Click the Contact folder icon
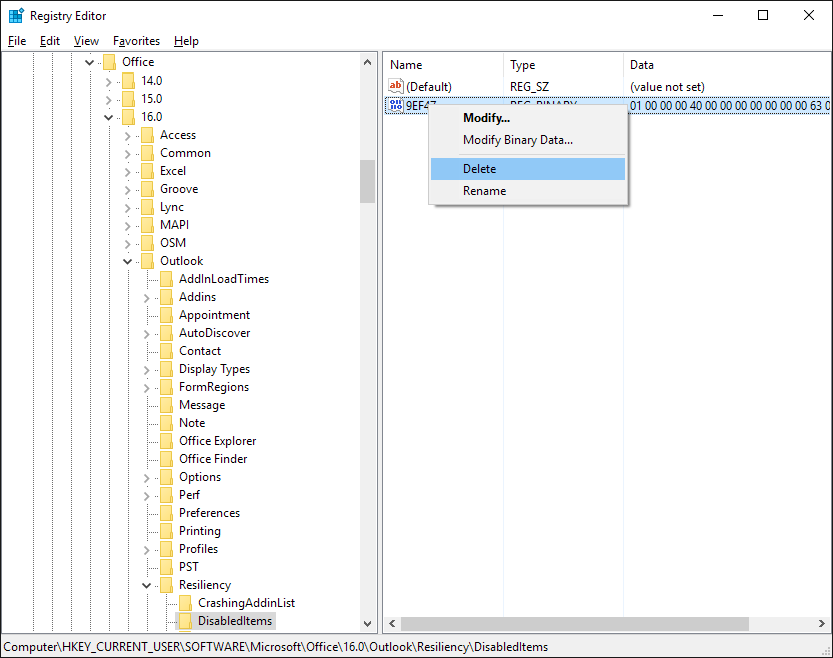The image size is (833, 658). click(166, 351)
